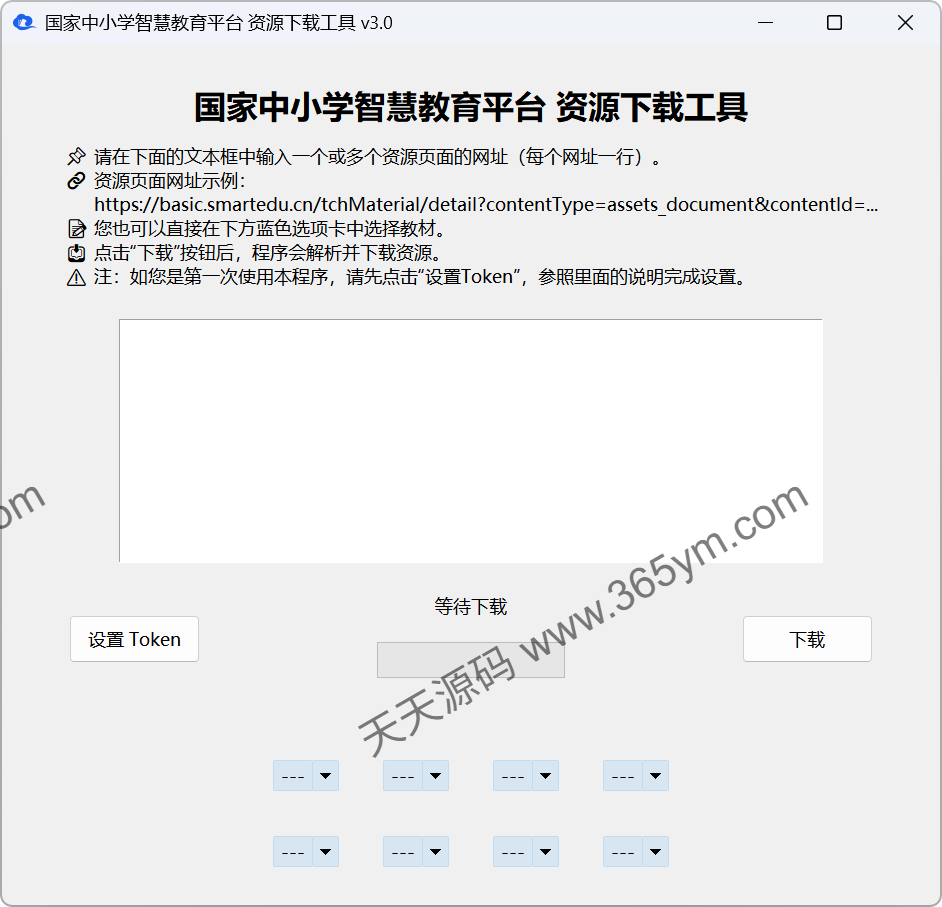Open the fourth dropdown in the bottom row
942x907 pixels.
635,851
